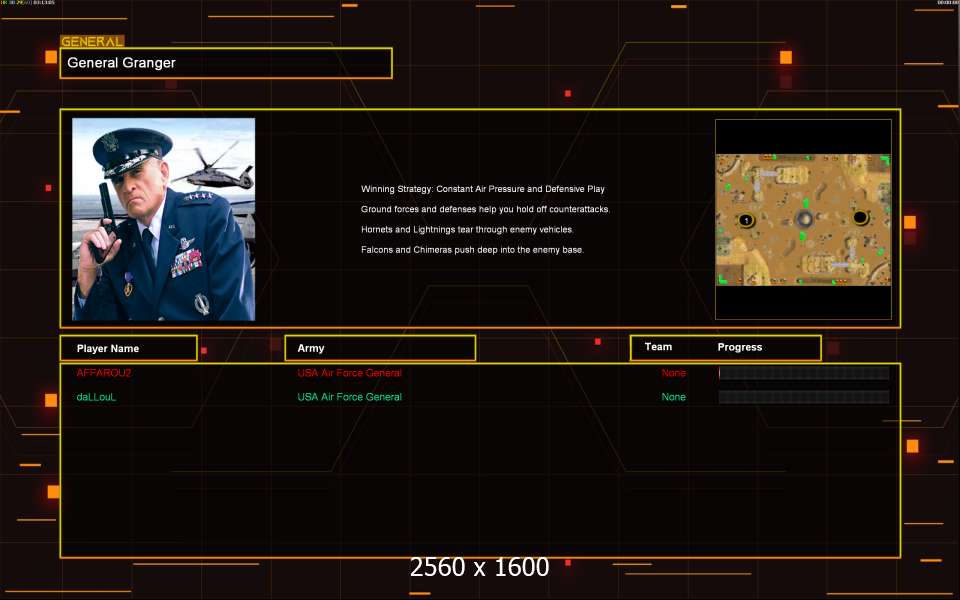Select the empty right start position on minimap
The width and height of the screenshot is (960, 600).
coord(860,218)
